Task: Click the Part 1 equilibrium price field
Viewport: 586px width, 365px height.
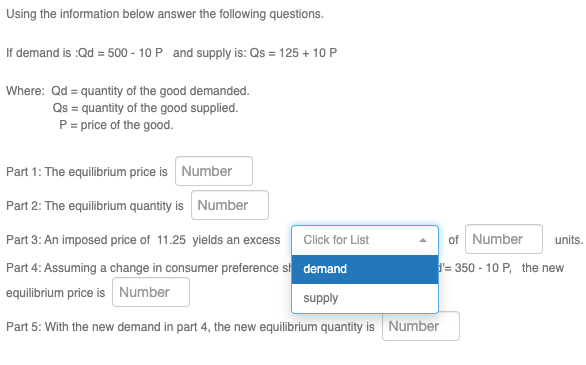Action: coord(214,171)
